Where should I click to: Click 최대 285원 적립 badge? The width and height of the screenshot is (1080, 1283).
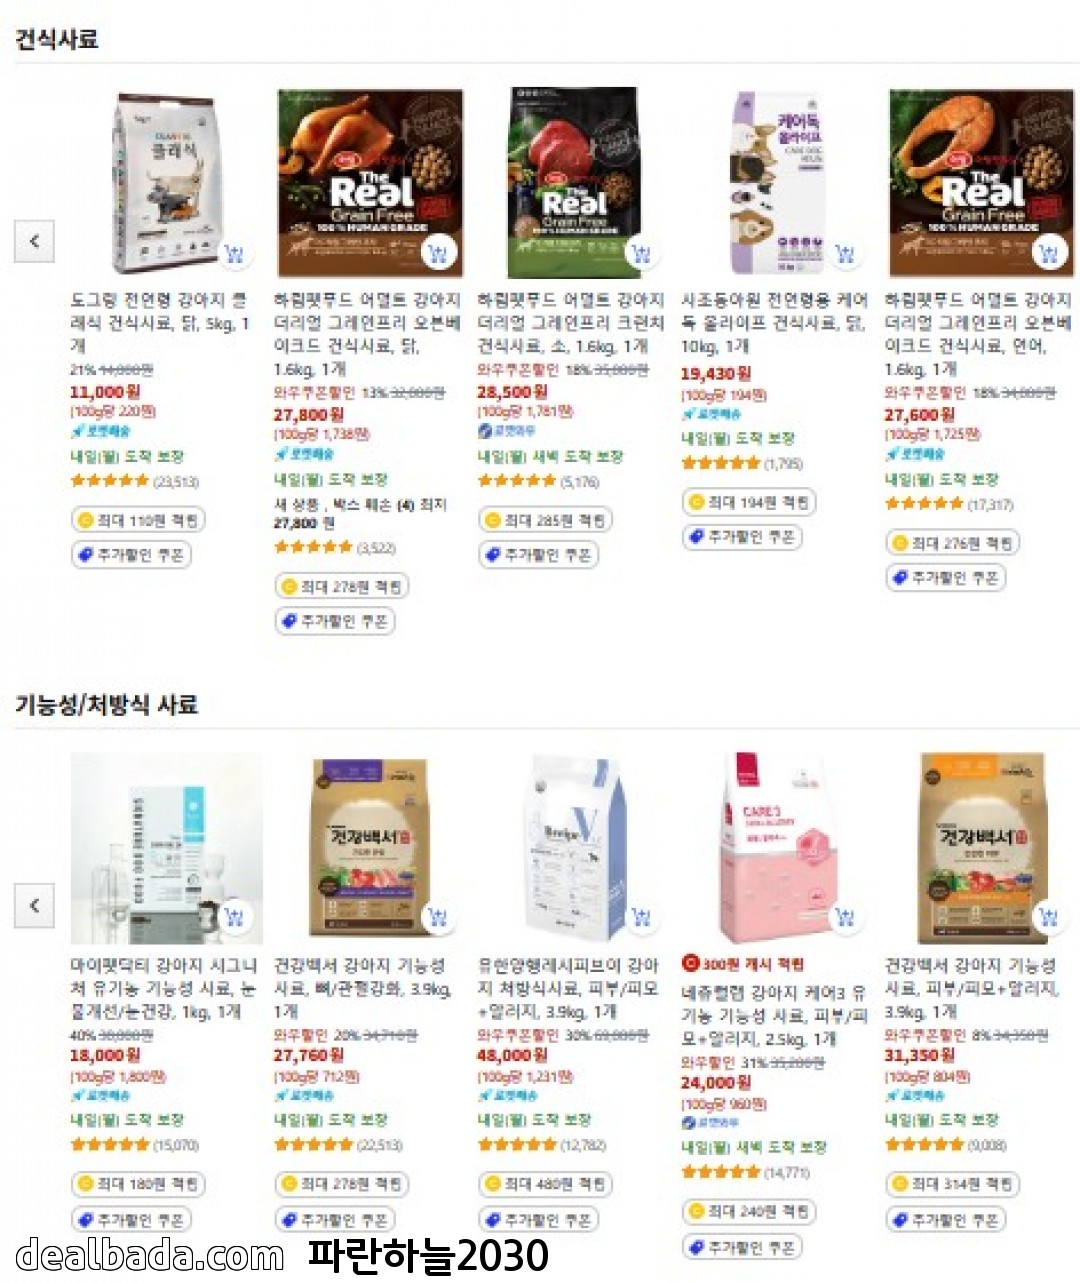544,520
